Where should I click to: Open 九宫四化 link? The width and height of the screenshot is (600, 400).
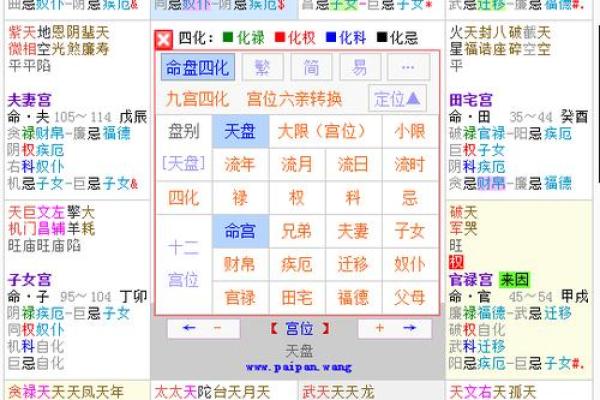197,99
